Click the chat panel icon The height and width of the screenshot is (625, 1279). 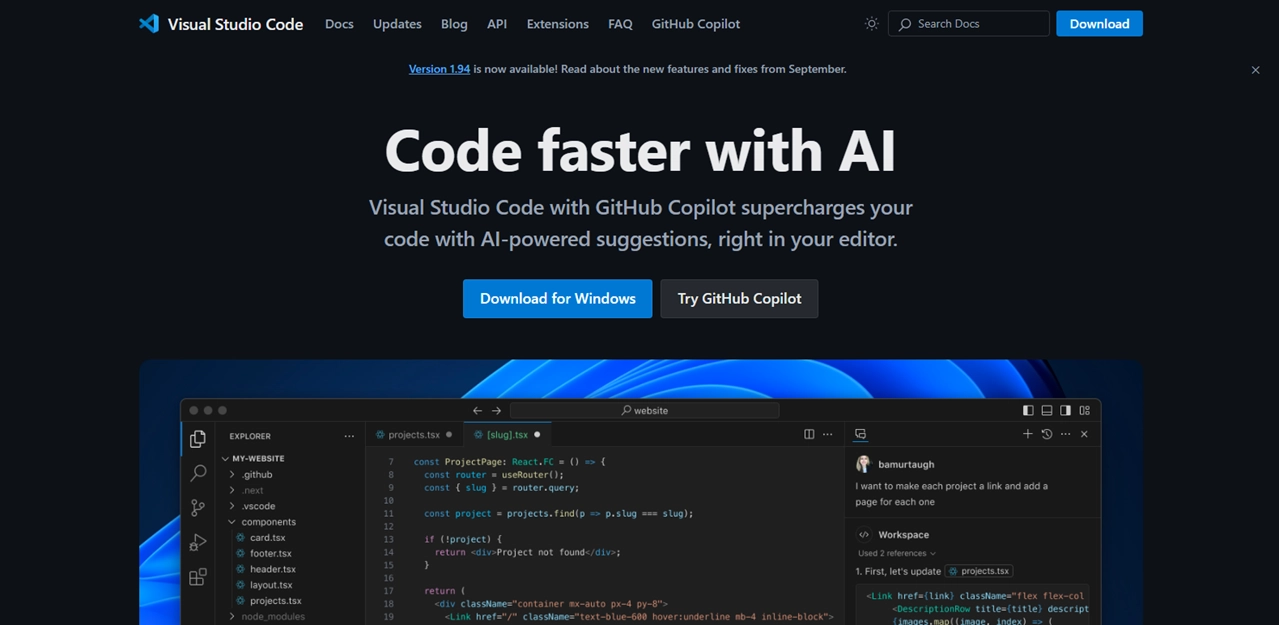(860, 434)
